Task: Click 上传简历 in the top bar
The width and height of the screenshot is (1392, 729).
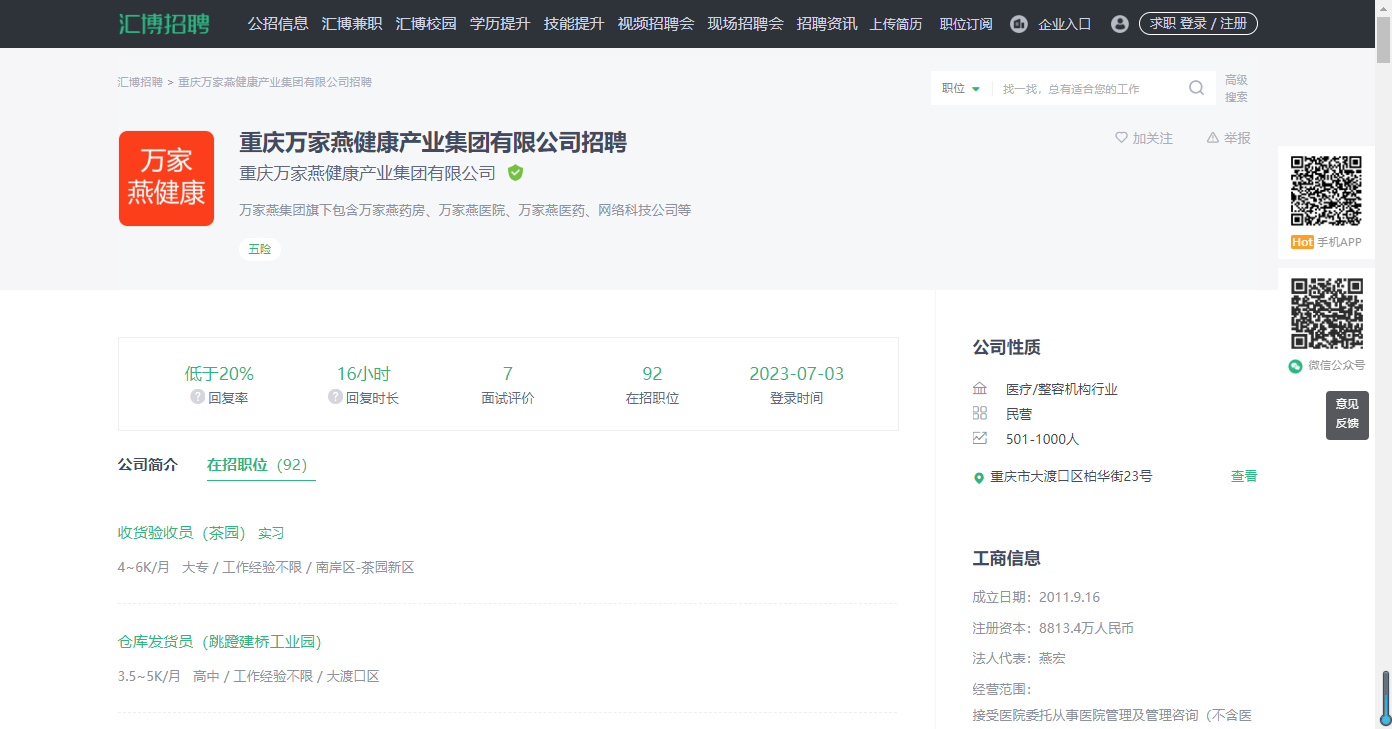Action: 896,24
